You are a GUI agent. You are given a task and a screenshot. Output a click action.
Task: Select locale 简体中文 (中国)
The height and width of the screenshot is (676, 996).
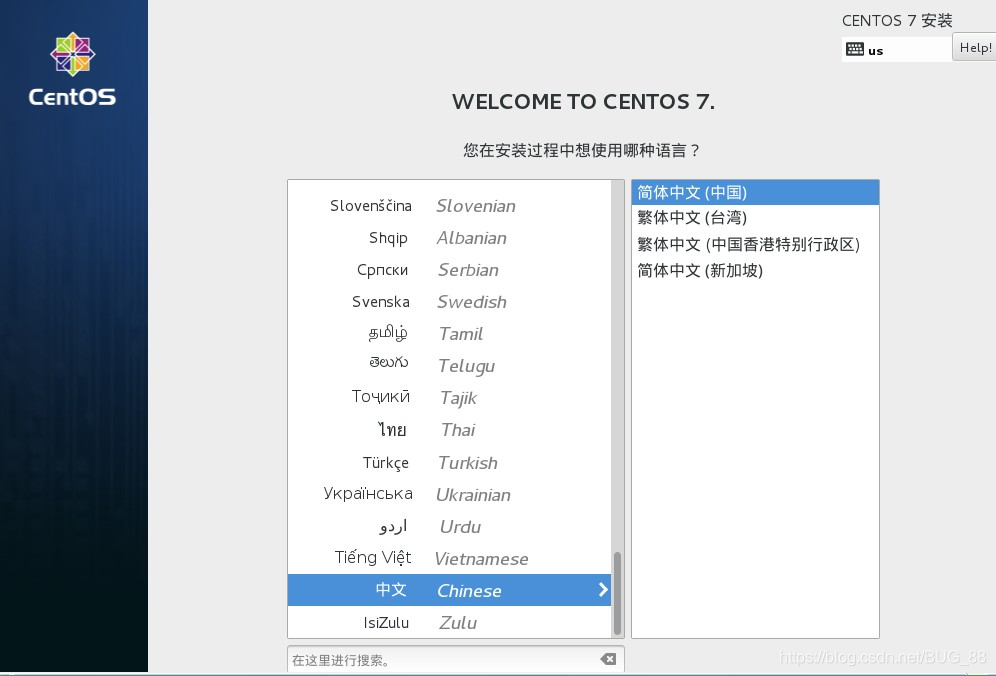pos(755,193)
